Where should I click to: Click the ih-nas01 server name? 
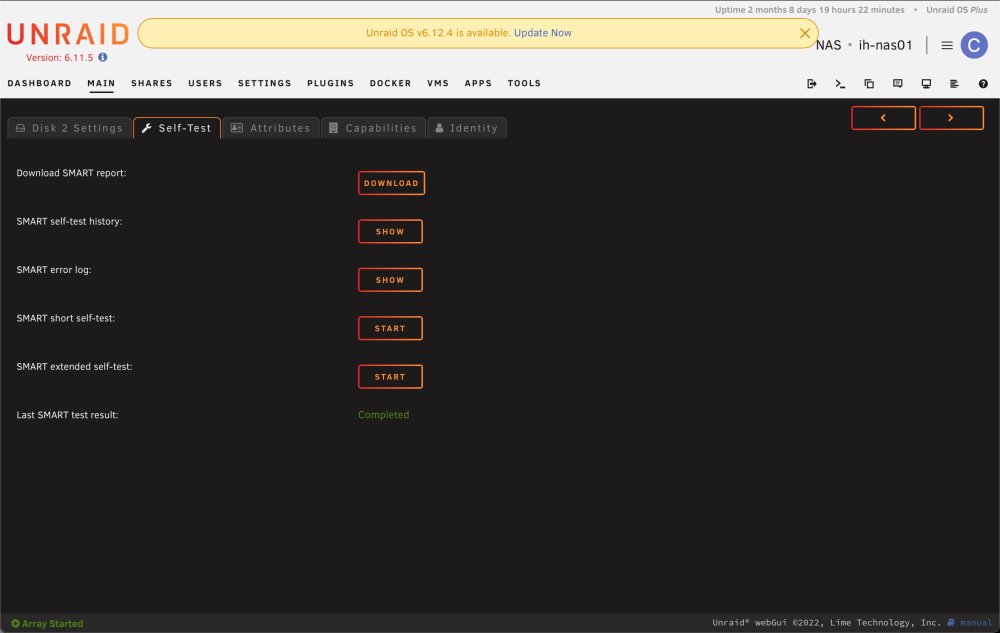pos(885,45)
